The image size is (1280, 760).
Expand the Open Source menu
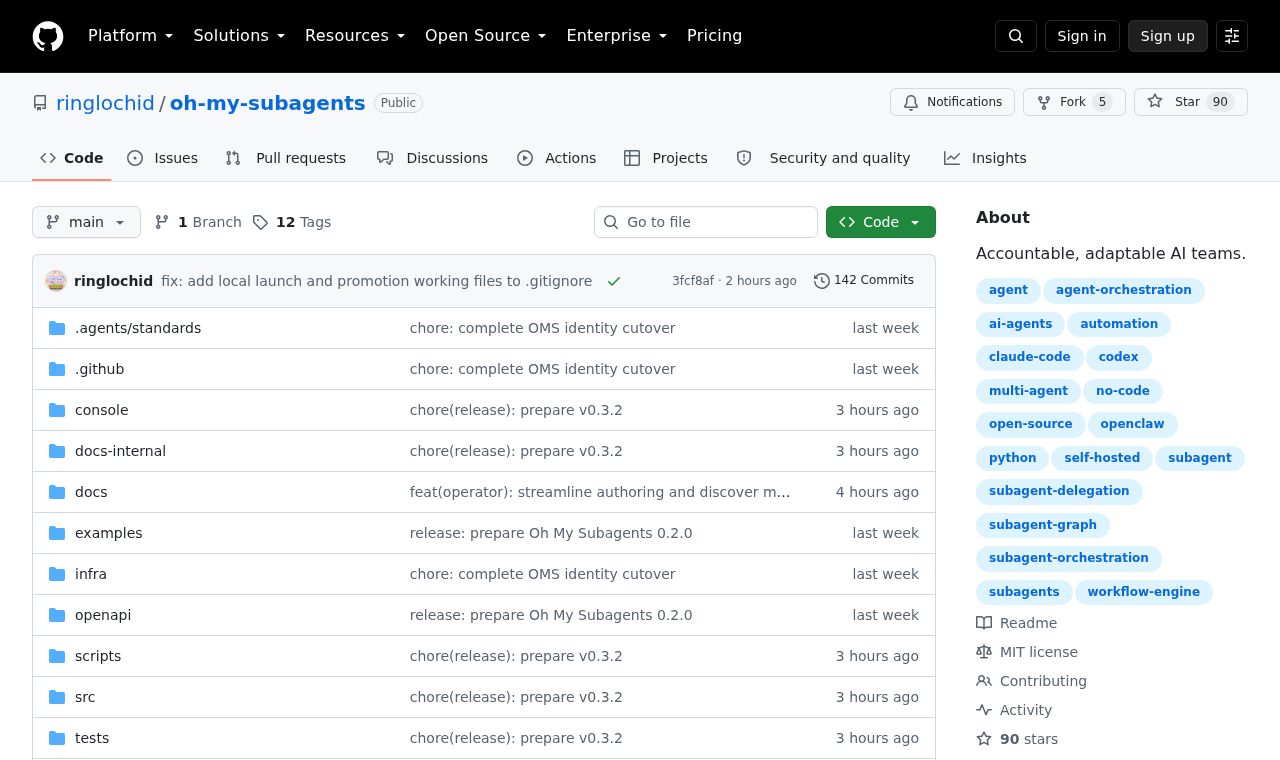click(486, 36)
